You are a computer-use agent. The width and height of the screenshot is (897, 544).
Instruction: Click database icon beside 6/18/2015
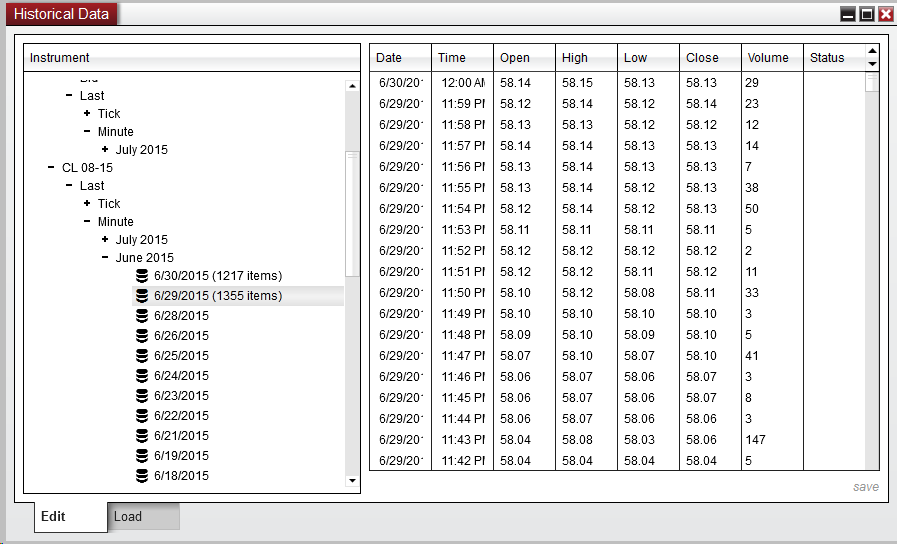(142, 476)
